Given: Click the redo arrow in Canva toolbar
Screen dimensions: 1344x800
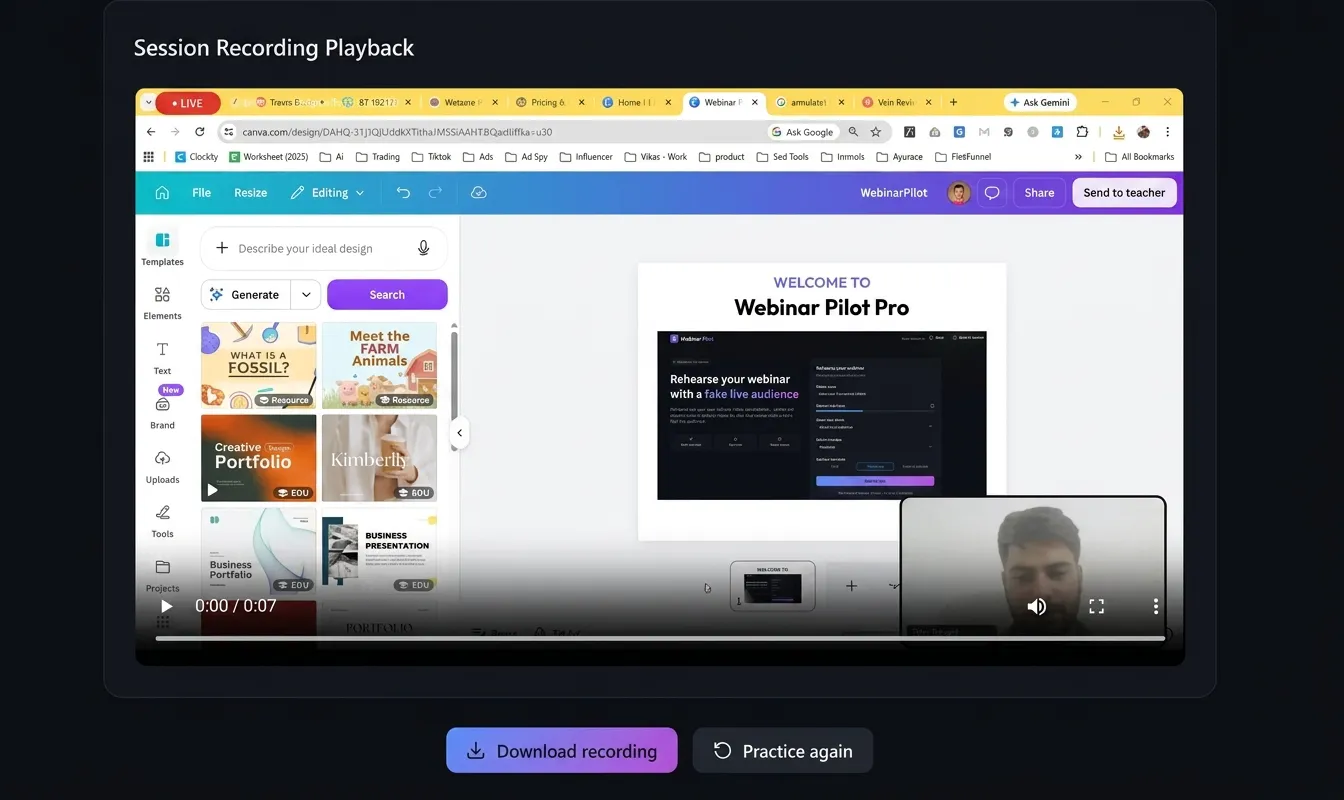Looking at the screenshot, I should [435, 193].
